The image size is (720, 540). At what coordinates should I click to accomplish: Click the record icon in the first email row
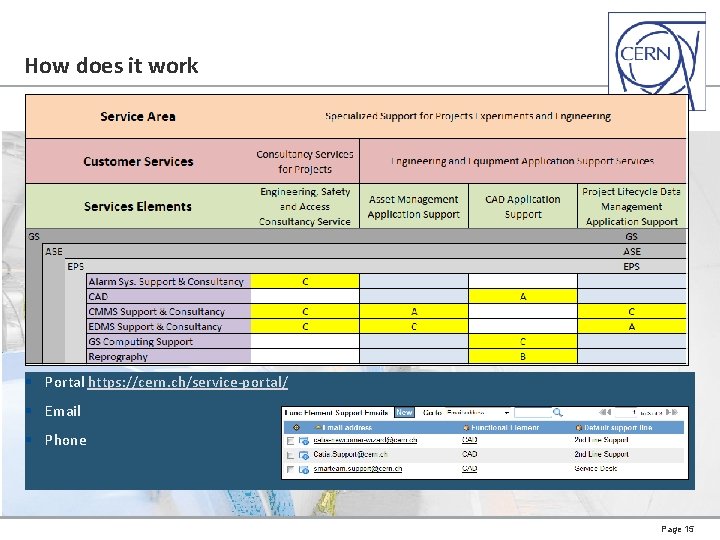pos(304,441)
